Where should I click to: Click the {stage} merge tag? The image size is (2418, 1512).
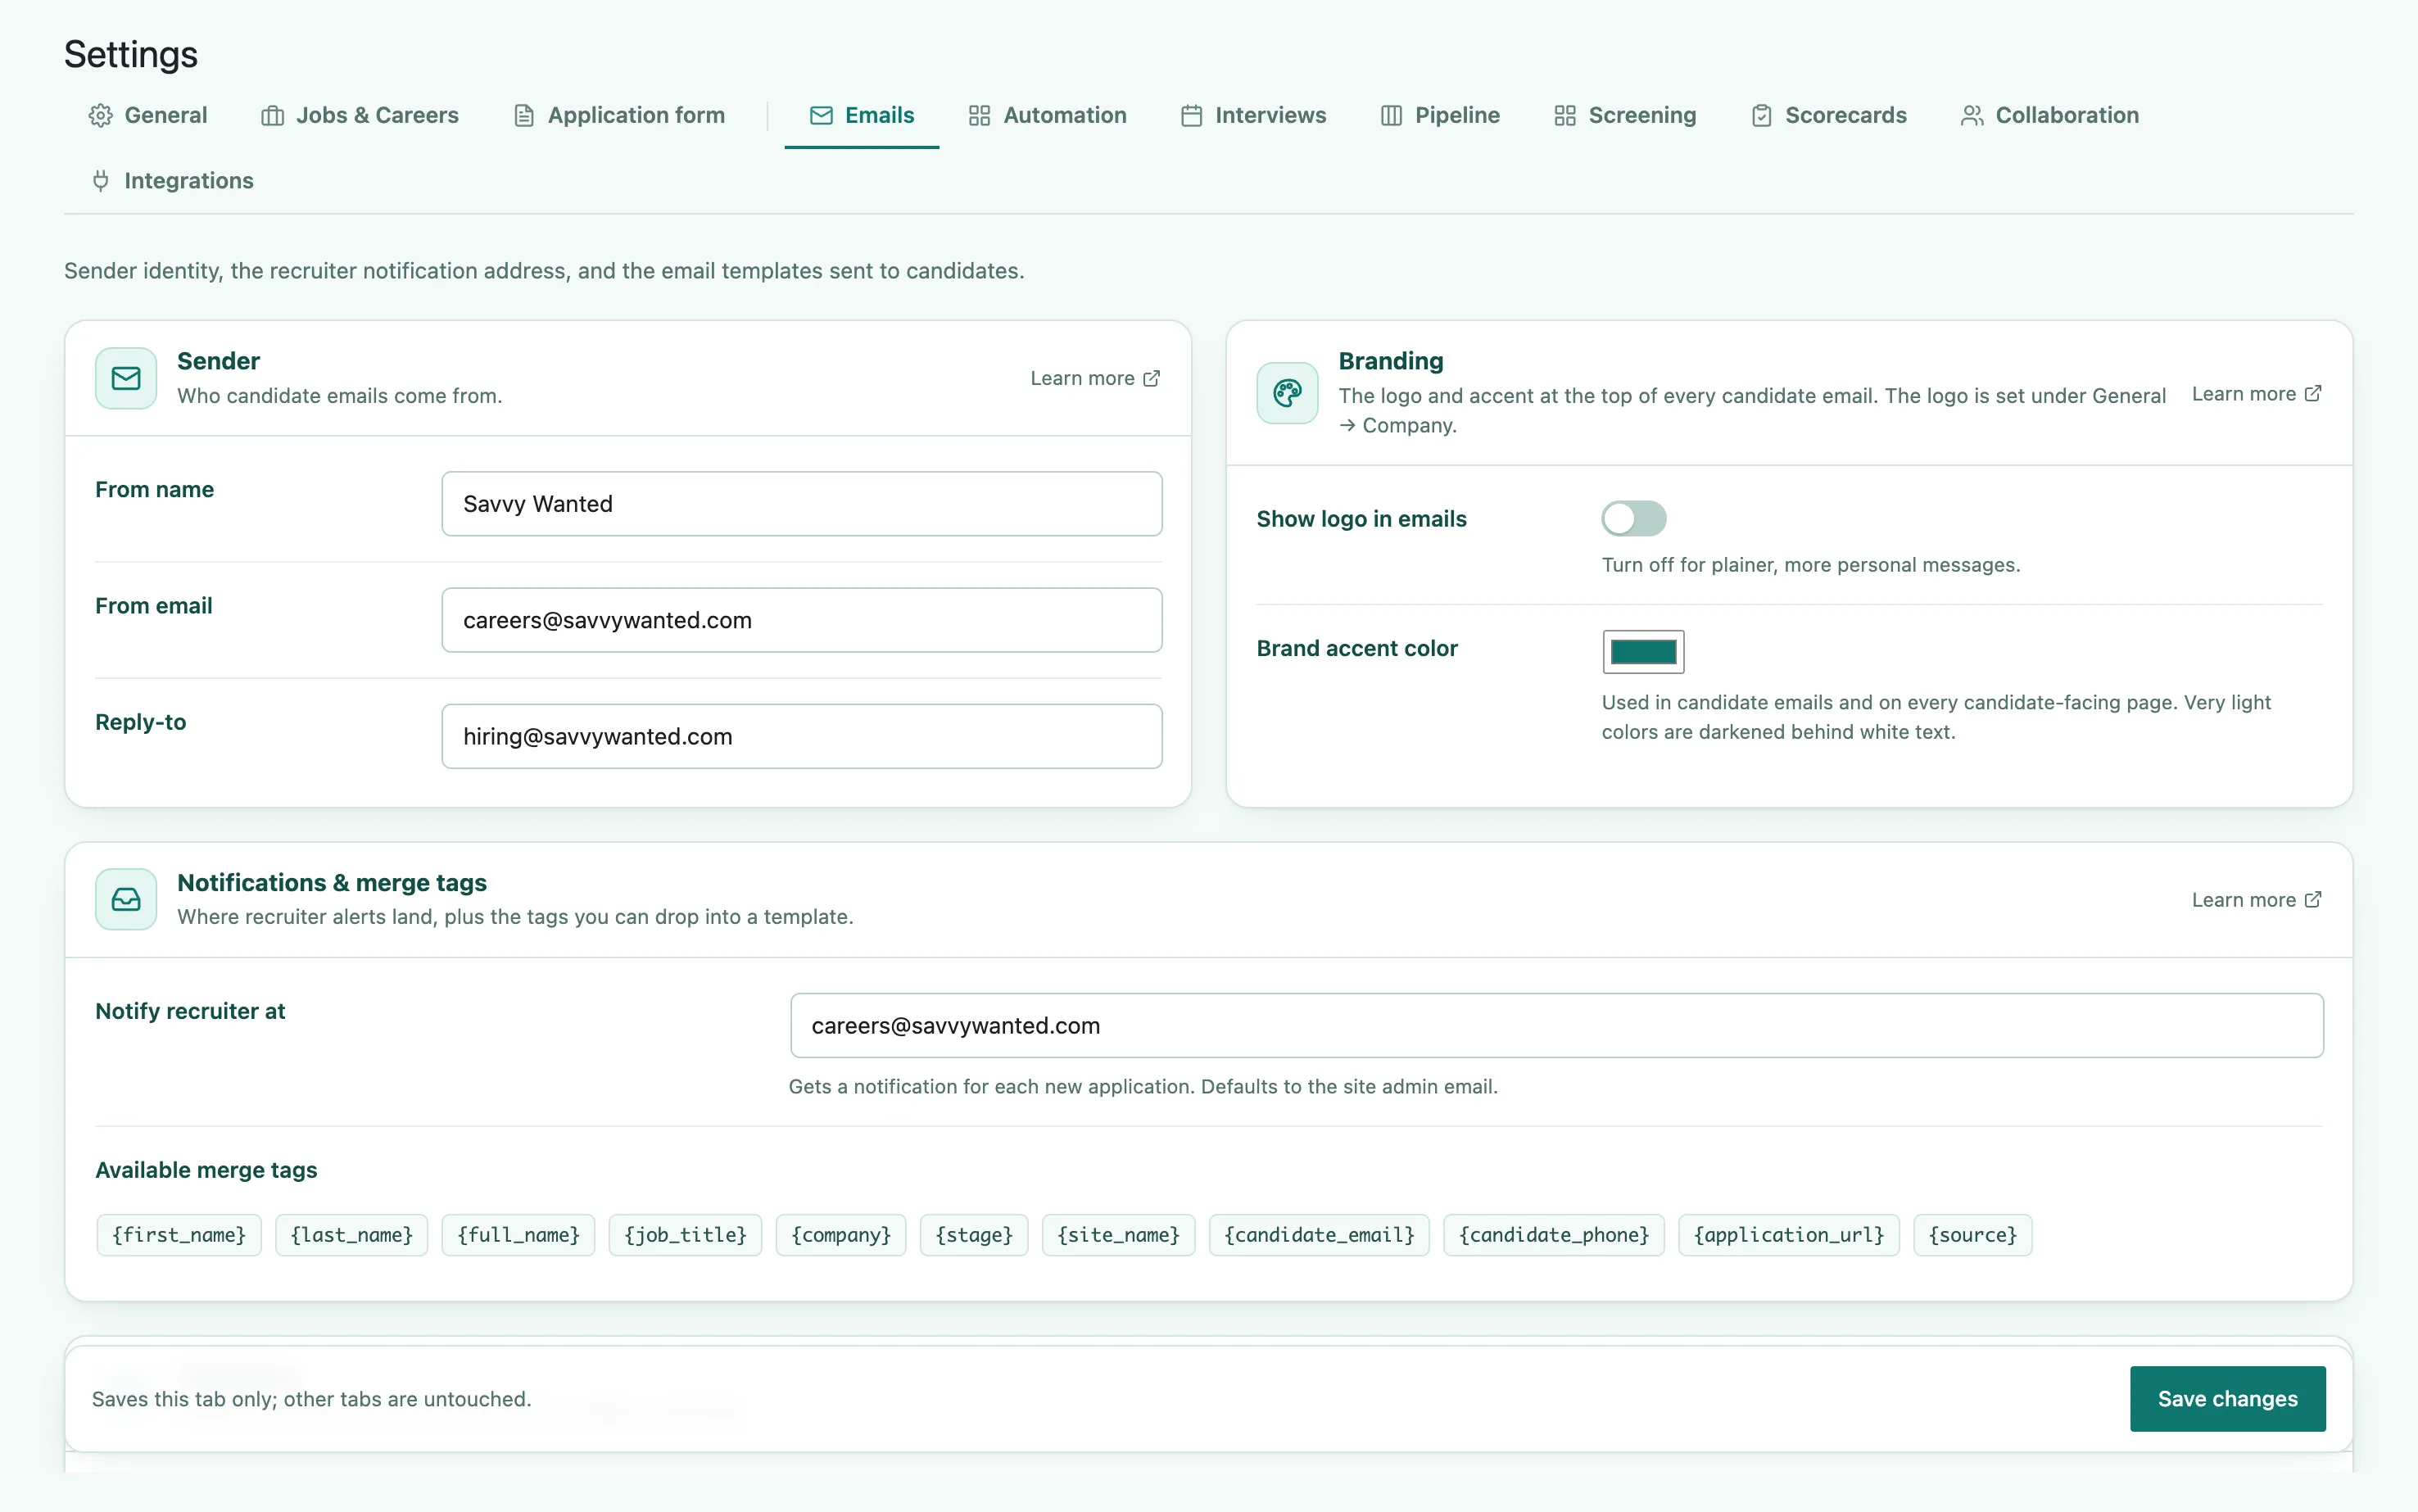pyautogui.click(x=974, y=1235)
